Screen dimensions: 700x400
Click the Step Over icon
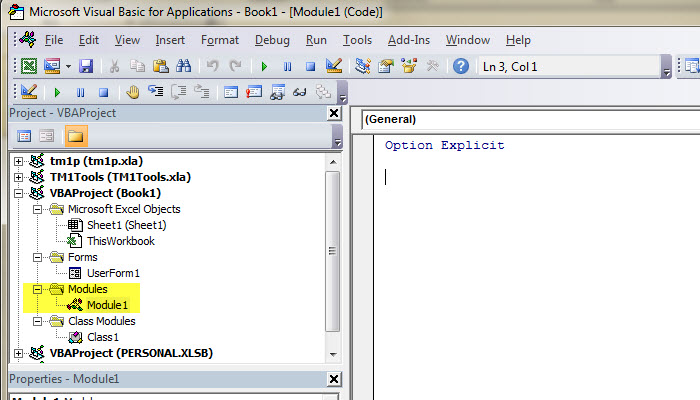(179, 92)
